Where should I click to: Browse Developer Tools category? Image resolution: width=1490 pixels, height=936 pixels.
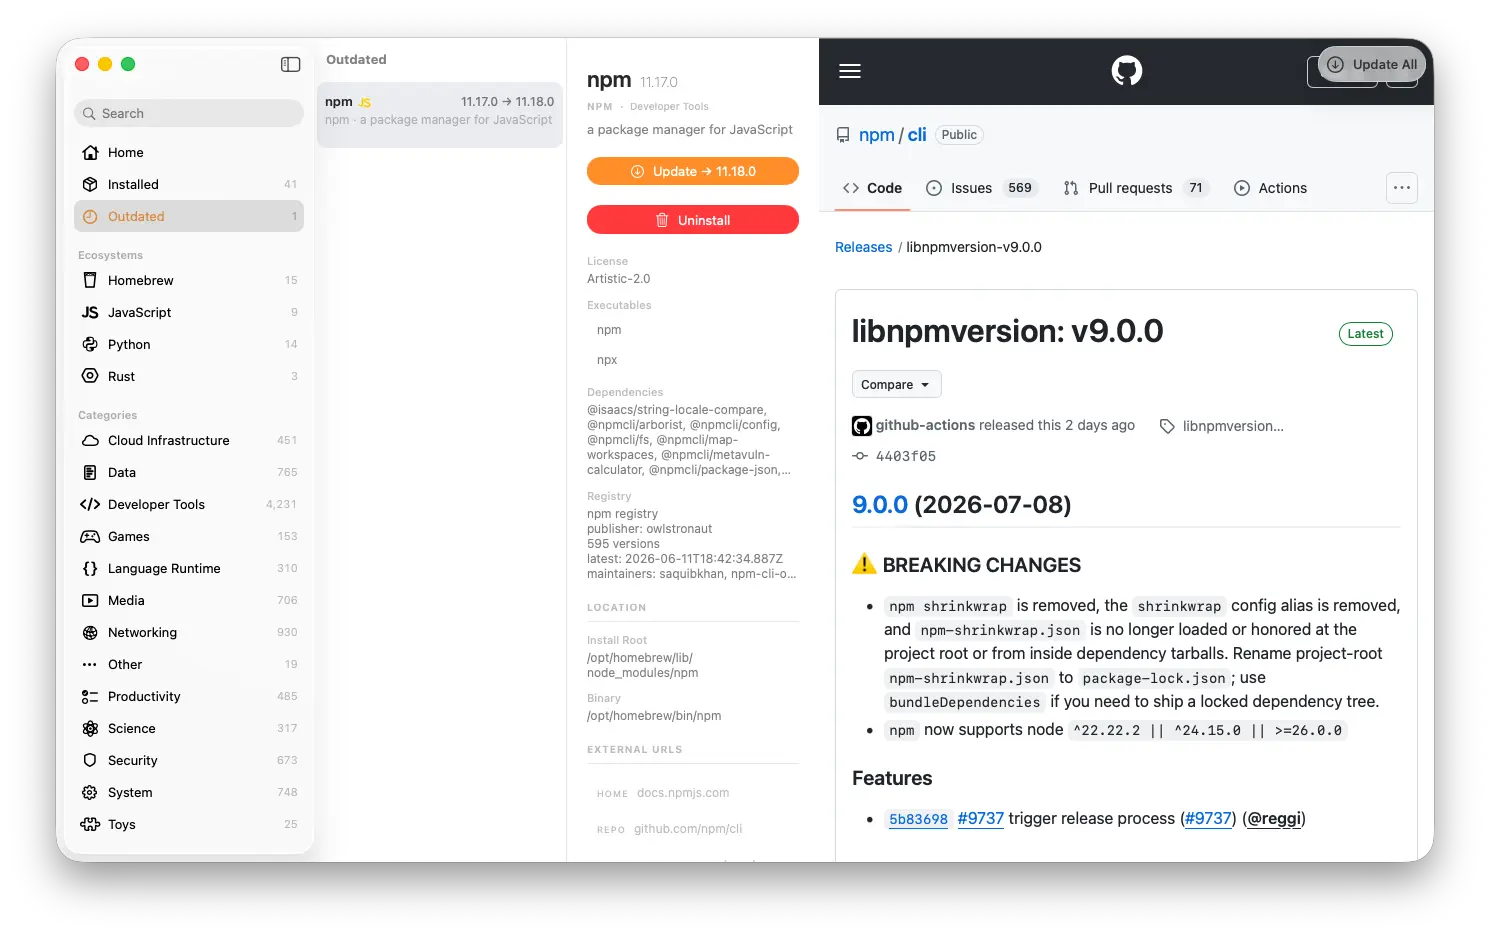pyautogui.click(x=189, y=504)
